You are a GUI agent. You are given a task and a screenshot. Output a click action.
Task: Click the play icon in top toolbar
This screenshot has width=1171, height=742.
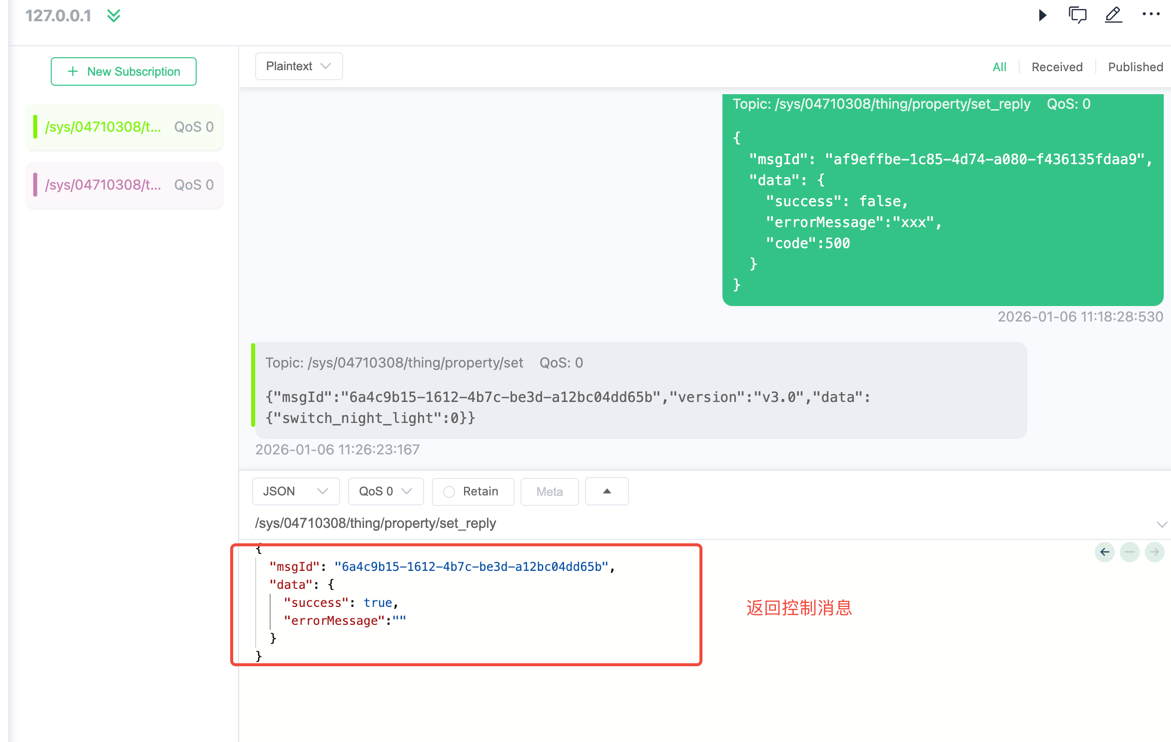1042,16
